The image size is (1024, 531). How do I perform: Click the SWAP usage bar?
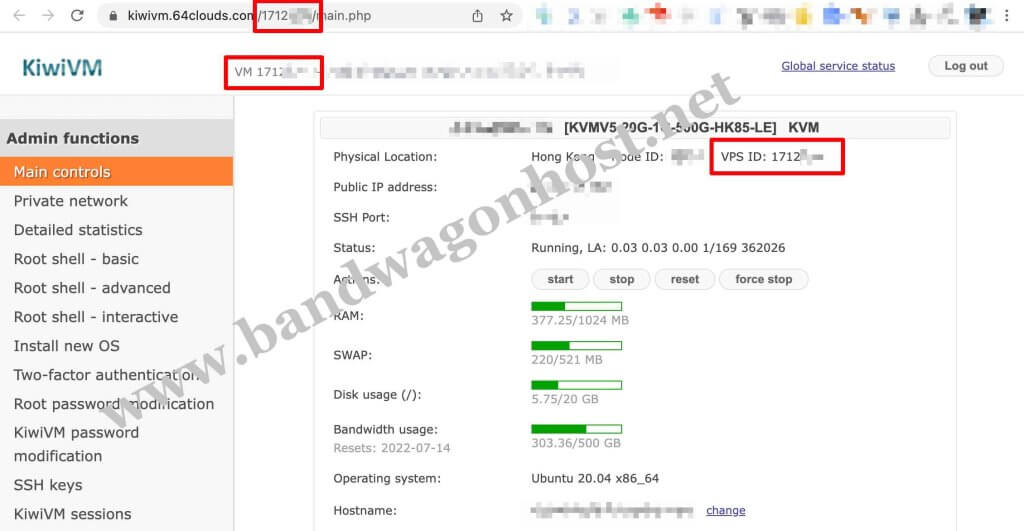point(577,346)
